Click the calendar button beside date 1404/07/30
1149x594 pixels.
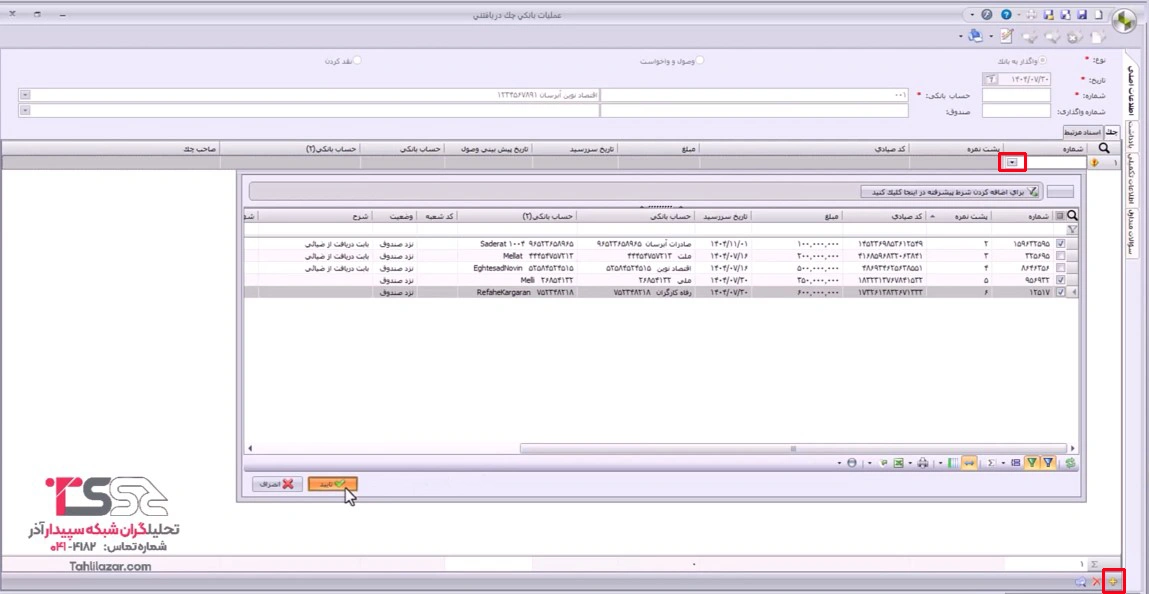[x=990, y=79]
